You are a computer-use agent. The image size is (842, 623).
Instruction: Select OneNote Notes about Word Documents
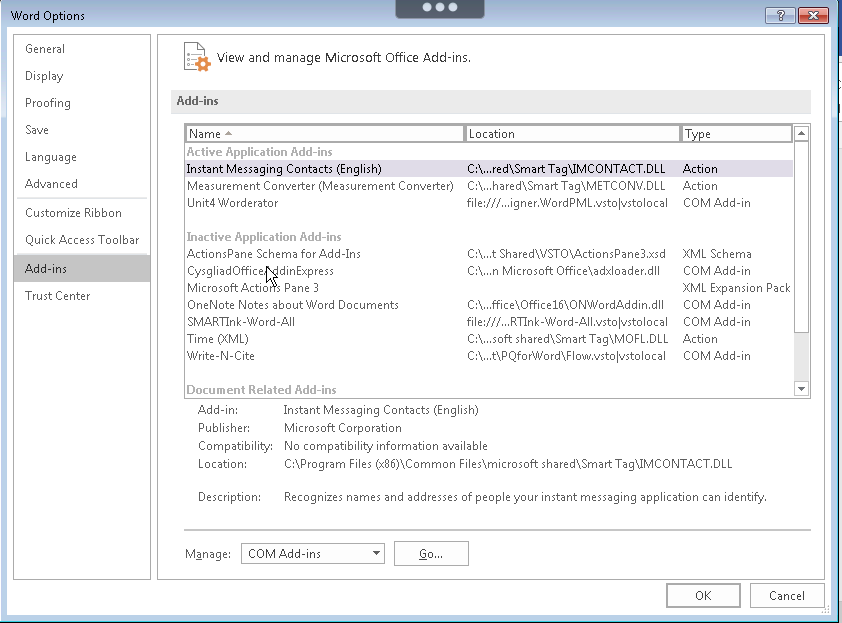tap(489, 305)
